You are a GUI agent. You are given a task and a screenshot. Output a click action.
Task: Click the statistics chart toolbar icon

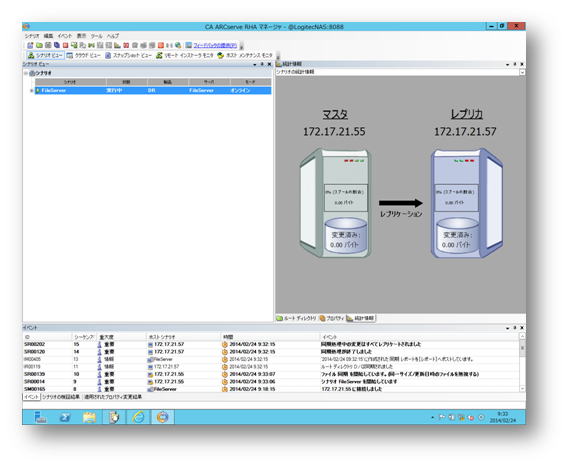(117, 45)
